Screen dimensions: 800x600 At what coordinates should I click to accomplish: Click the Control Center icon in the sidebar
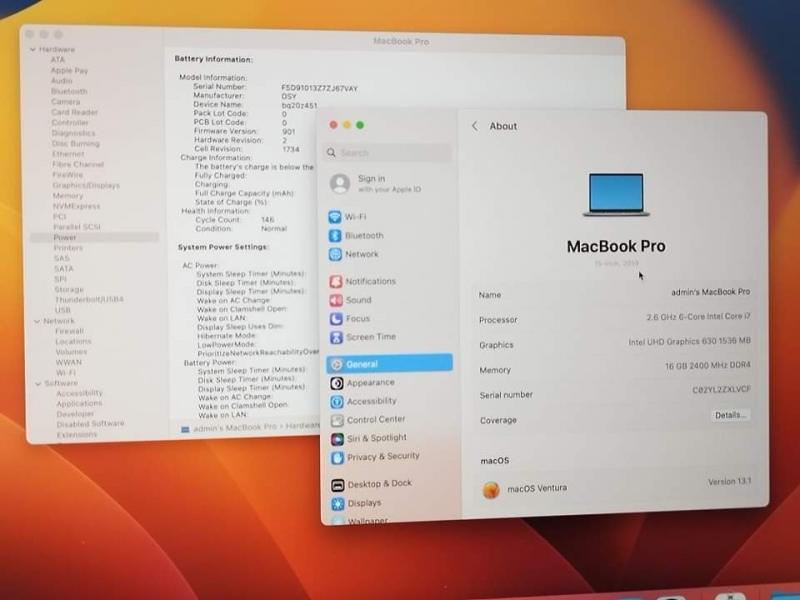[337, 420]
